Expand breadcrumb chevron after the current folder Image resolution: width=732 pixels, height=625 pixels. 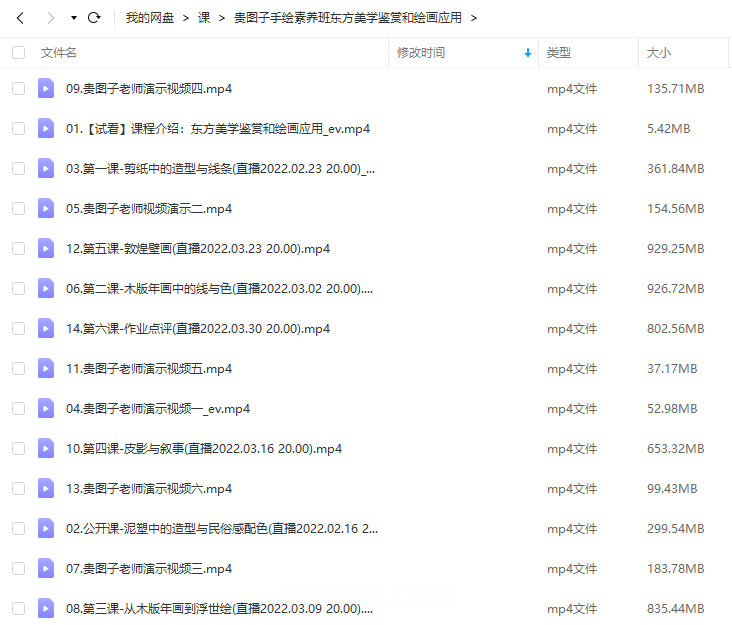click(x=473, y=18)
